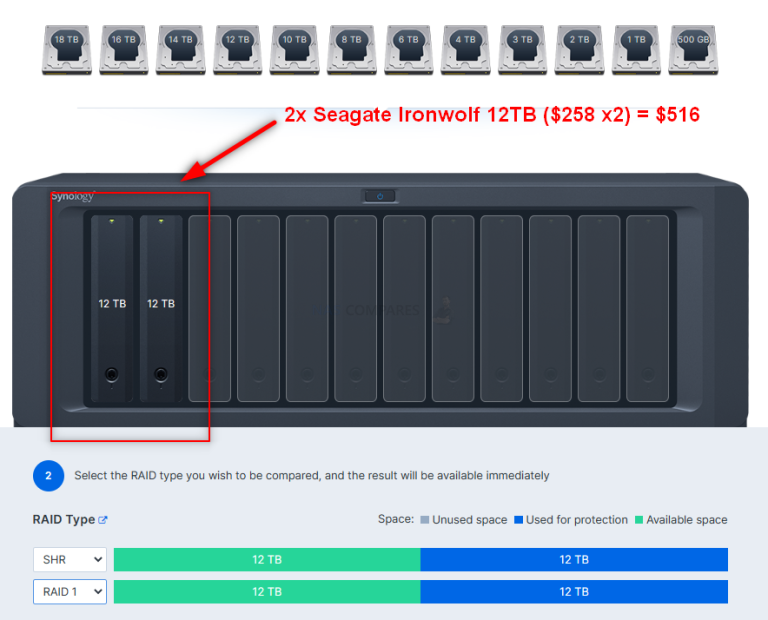Click the green SHR available space bar

[267, 560]
